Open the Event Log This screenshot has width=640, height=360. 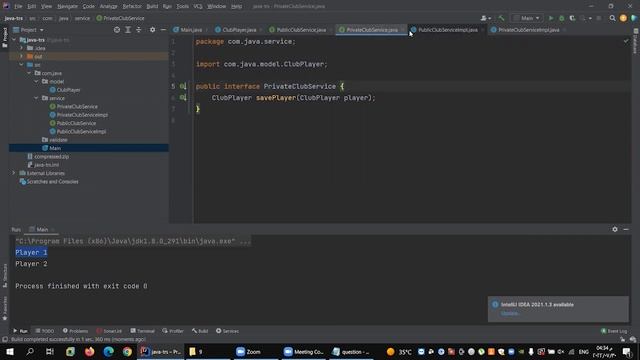click(614, 331)
